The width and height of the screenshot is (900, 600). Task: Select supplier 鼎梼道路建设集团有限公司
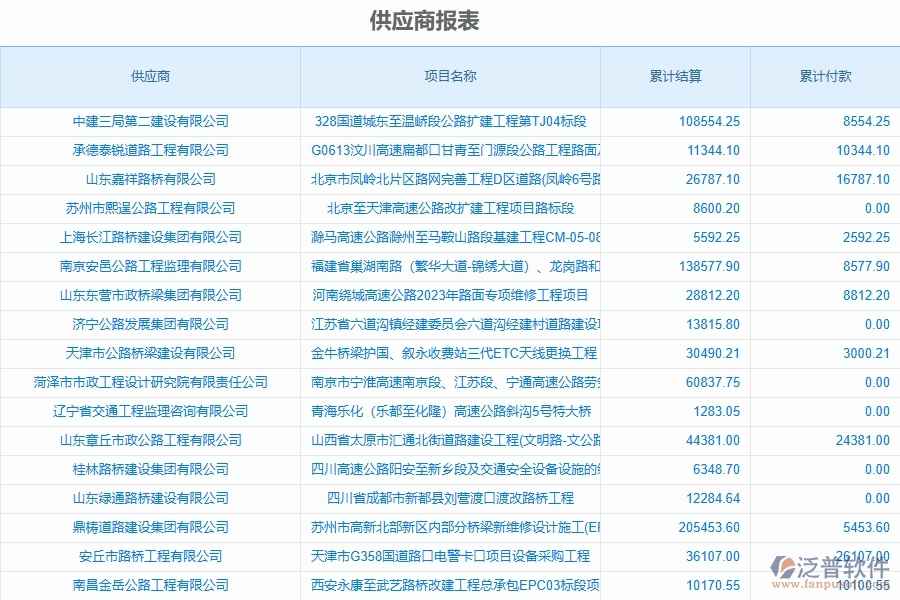(x=150, y=527)
